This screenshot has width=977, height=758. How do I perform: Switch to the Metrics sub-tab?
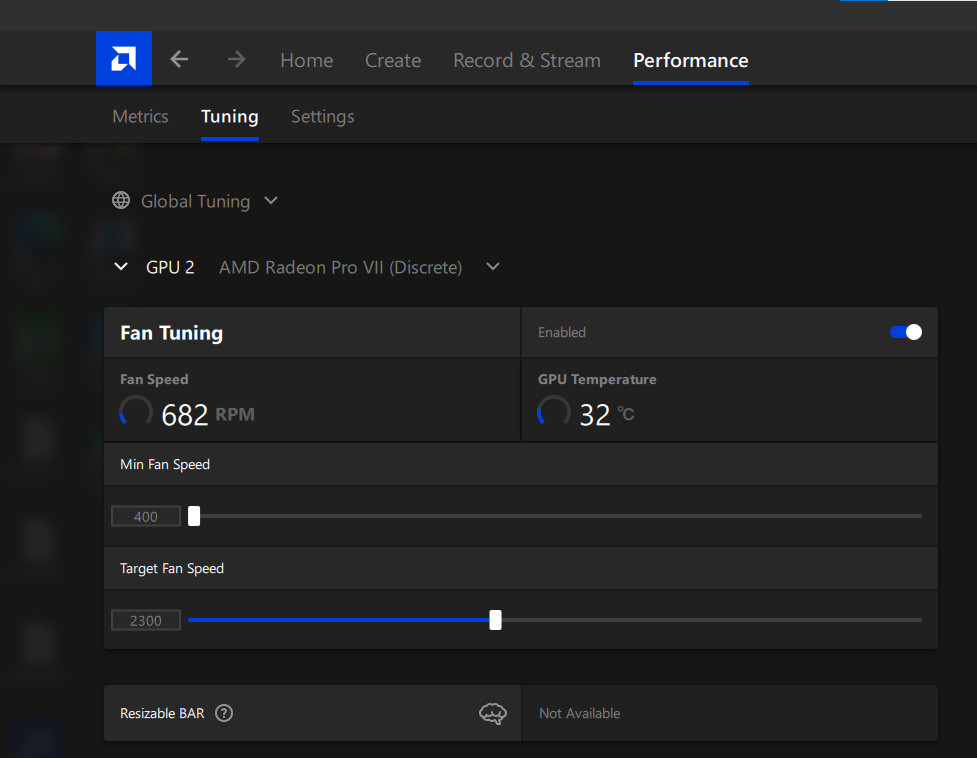tap(140, 116)
